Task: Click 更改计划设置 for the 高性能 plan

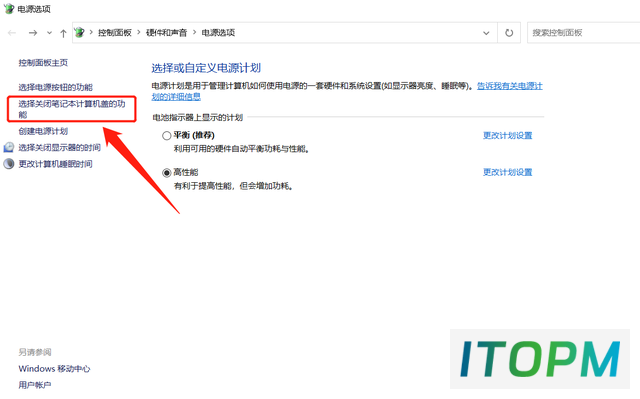Action: click(507, 172)
